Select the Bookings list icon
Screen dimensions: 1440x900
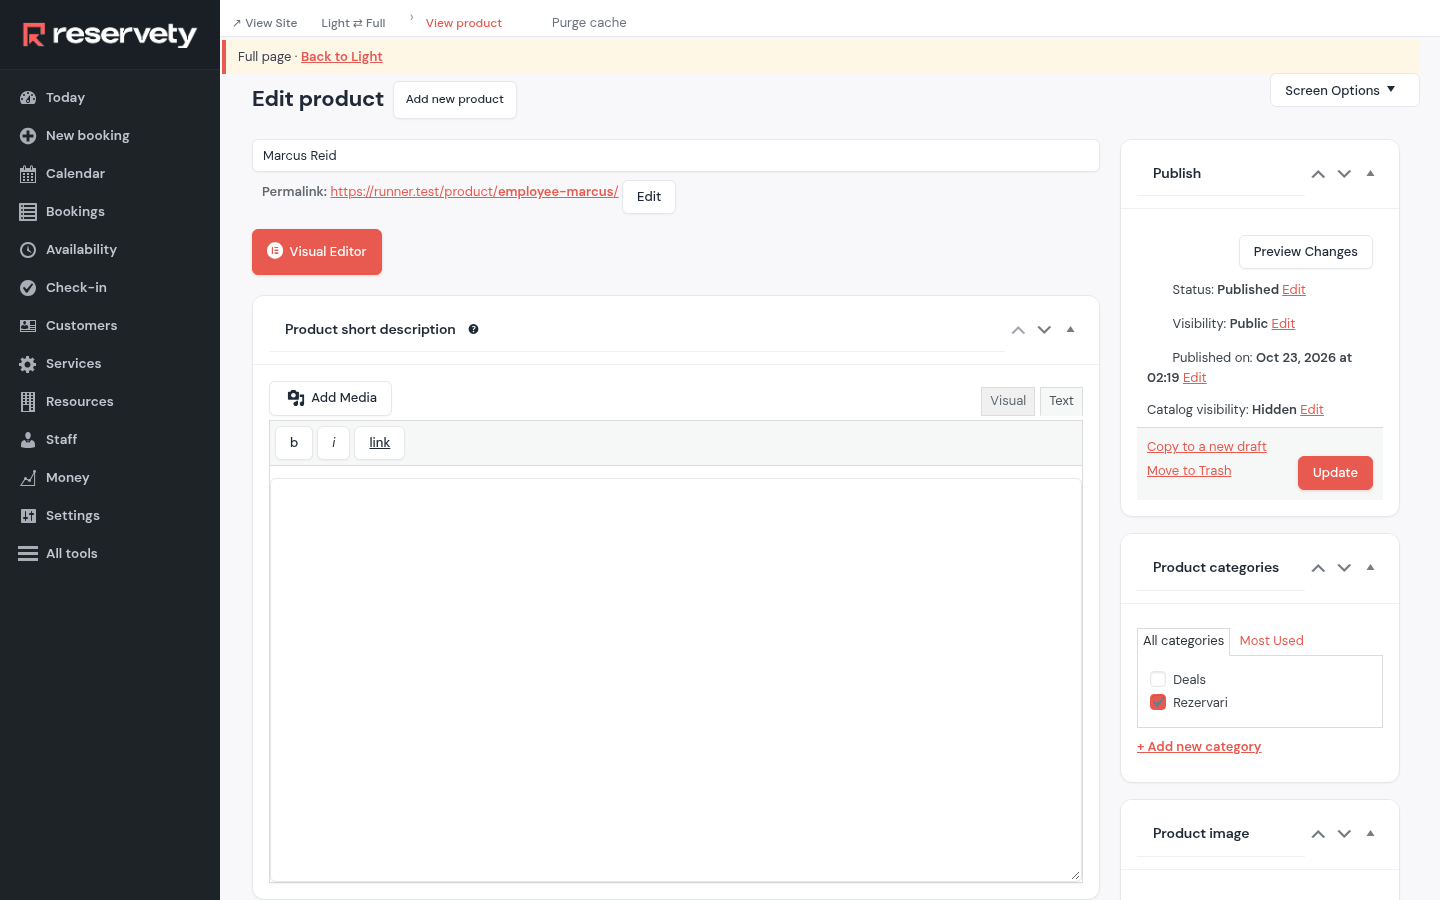click(x=28, y=212)
